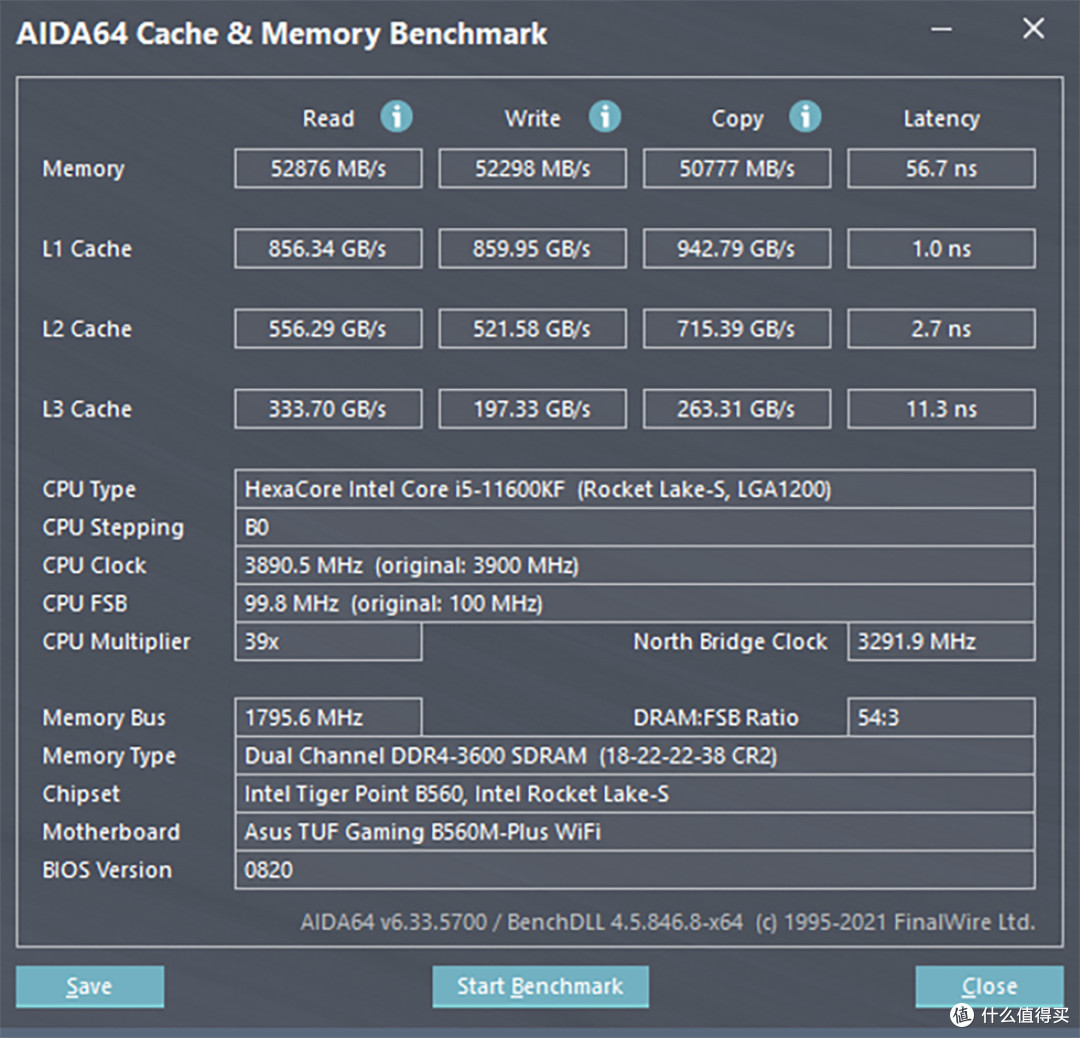1080x1038 pixels.
Task: Click the CPU Type field HexaCore Intel Core i5-11600KF
Action: 634,489
